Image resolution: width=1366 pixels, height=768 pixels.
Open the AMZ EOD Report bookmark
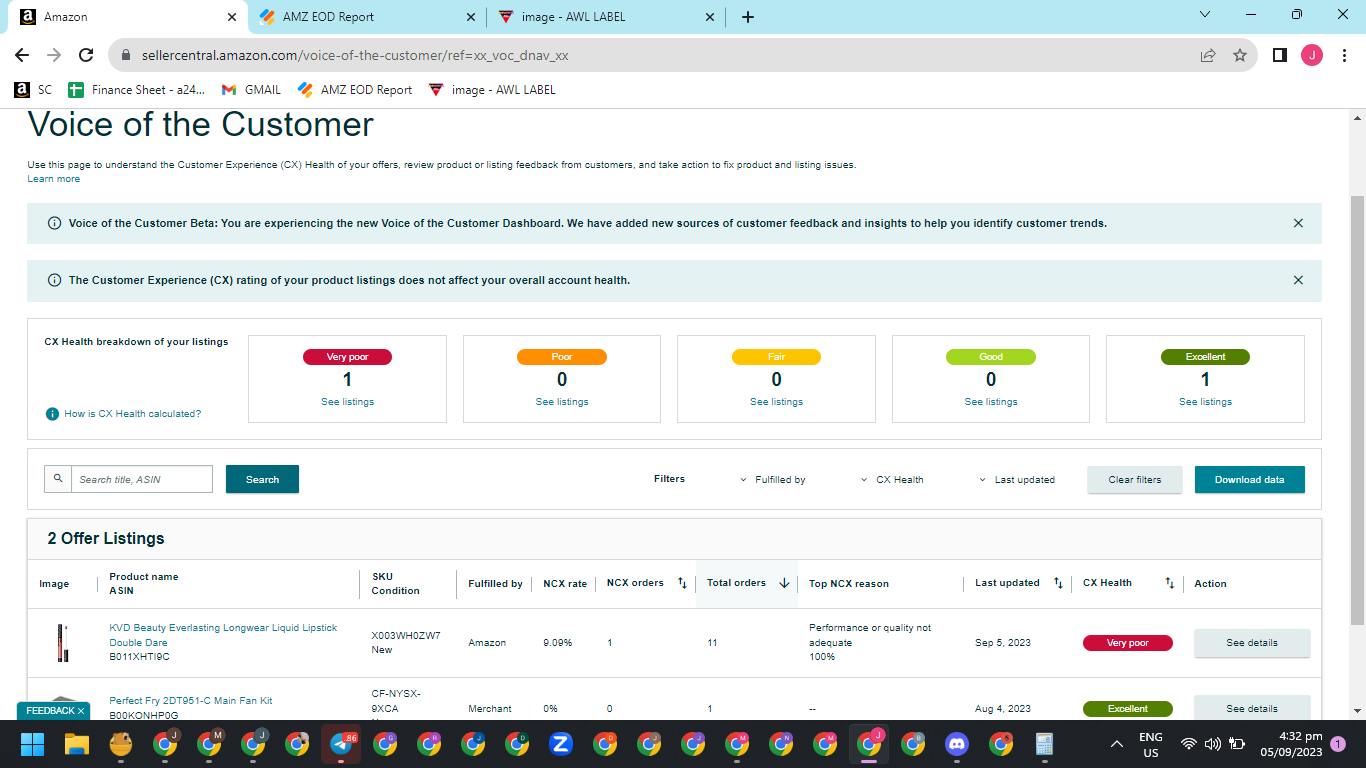[x=355, y=90]
